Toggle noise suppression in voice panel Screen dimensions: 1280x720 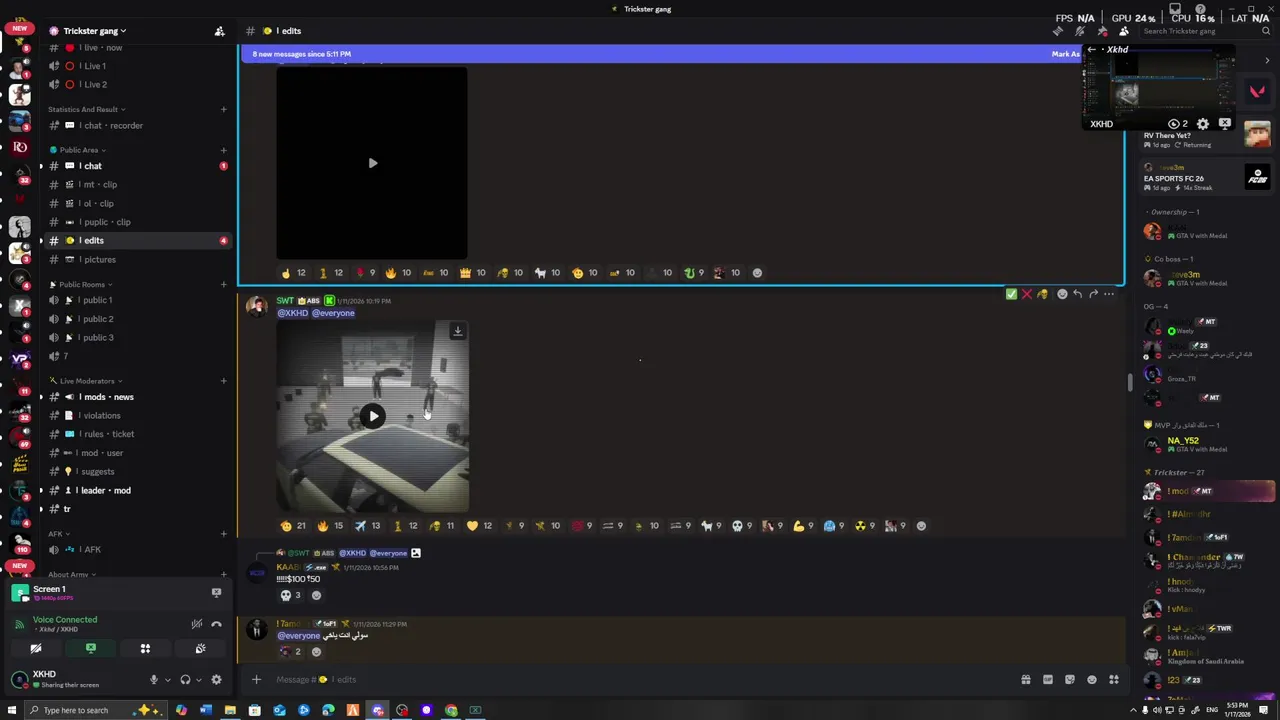(x=197, y=624)
